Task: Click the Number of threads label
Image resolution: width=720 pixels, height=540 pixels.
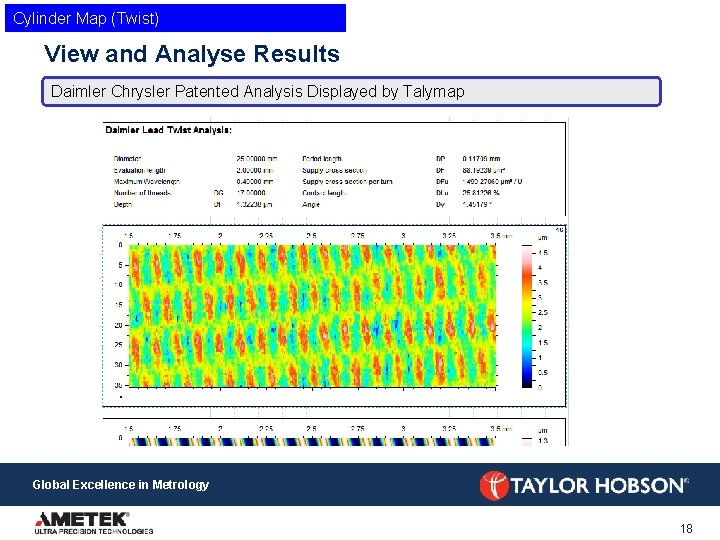Action: [x=142, y=193]
